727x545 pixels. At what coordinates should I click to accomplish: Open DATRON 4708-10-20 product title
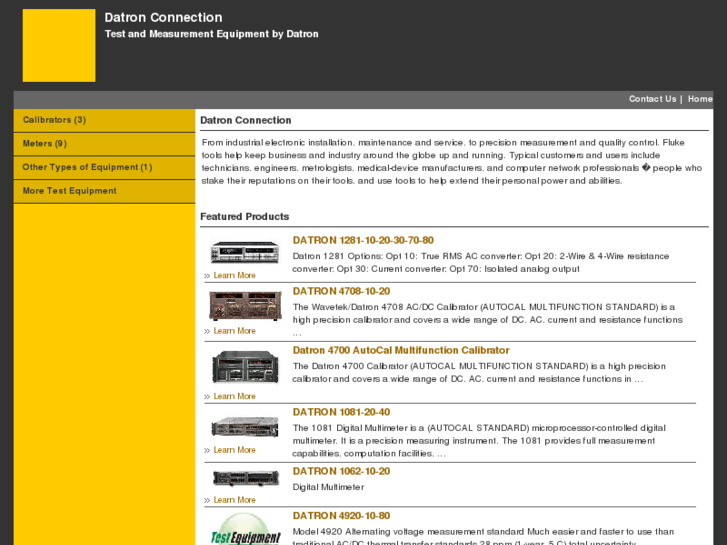pyautogui.click(x=341, y=291)
